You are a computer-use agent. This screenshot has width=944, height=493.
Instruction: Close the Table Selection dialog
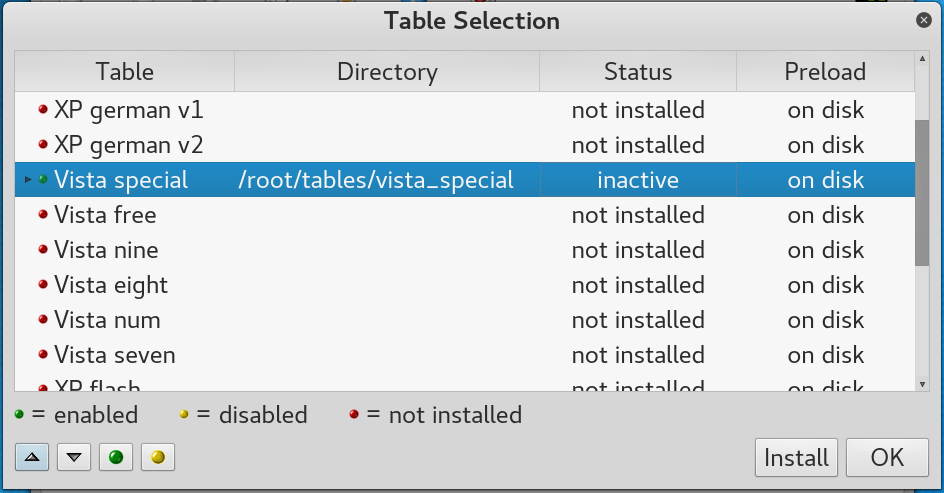pyautogui.click(x=924, y=19)
